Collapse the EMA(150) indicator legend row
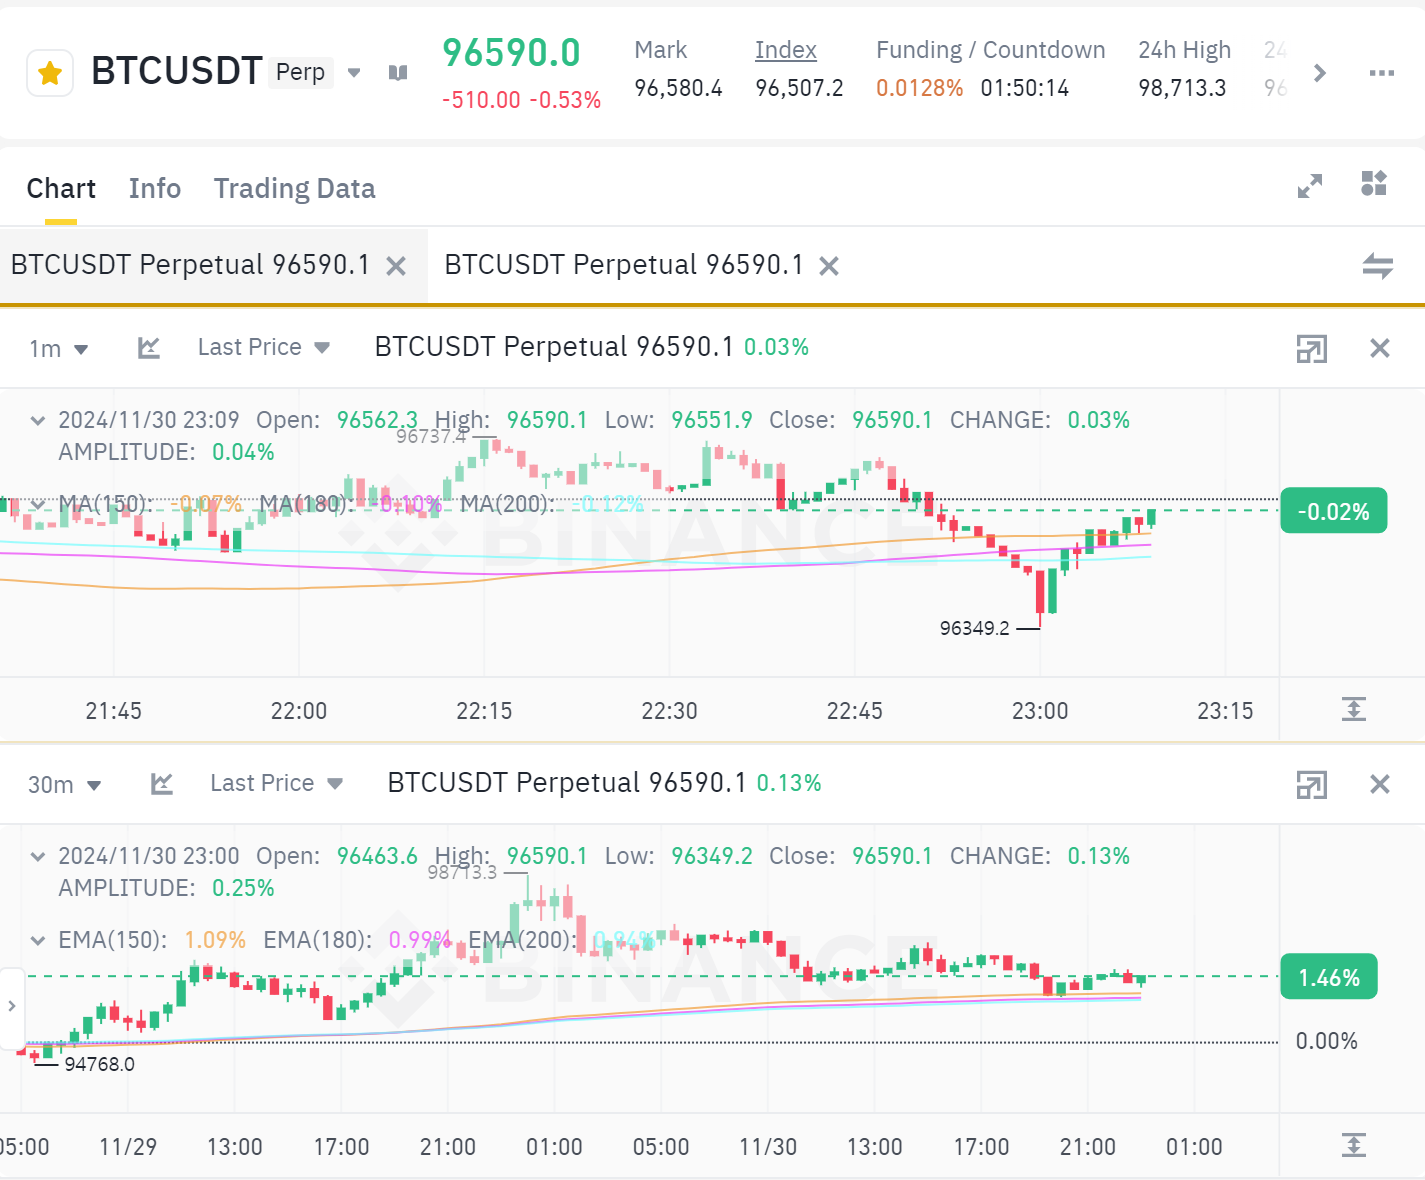 pyautogui.click(x=38, y=941)
